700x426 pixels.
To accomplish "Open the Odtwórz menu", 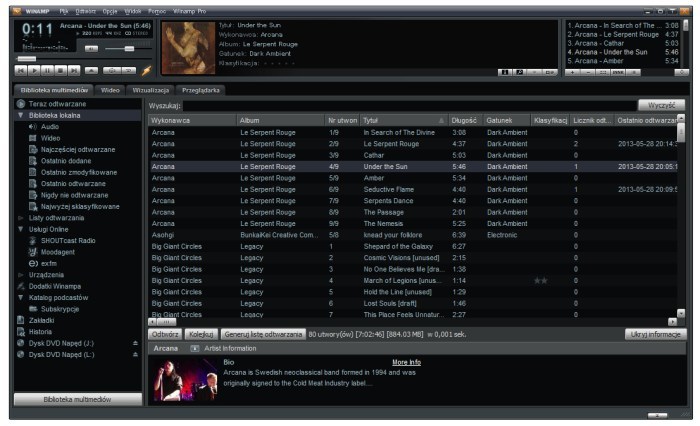I will pos(85,11).
